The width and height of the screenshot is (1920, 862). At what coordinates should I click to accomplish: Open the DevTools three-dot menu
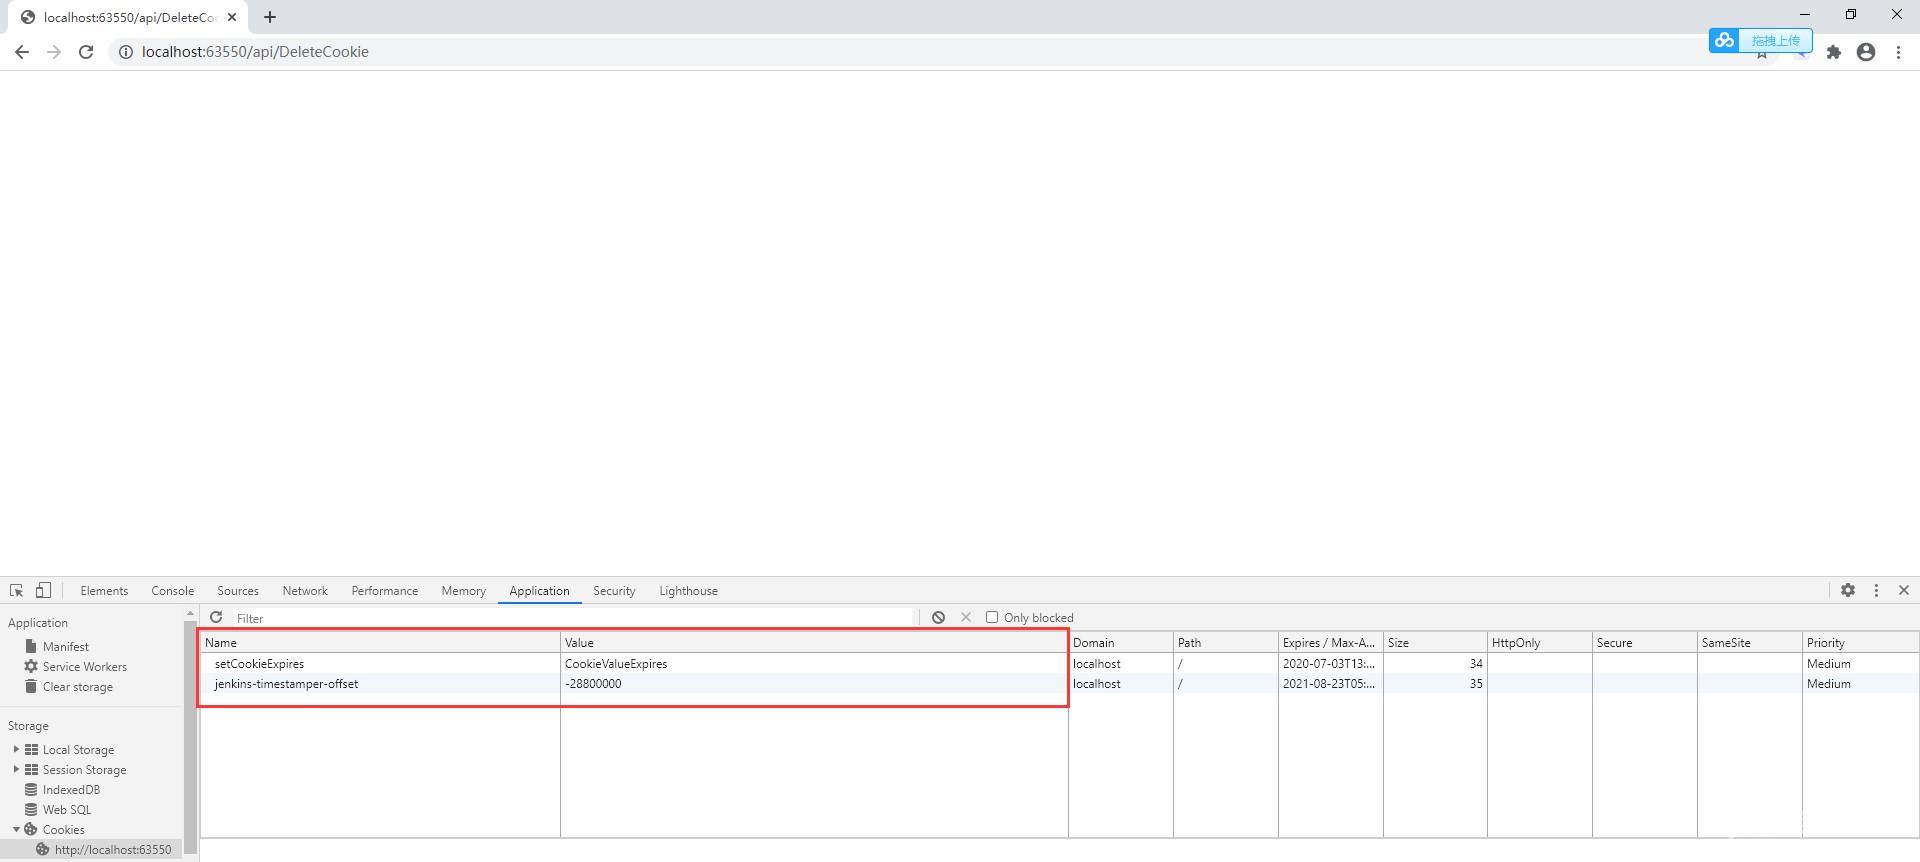[1876, 591]
